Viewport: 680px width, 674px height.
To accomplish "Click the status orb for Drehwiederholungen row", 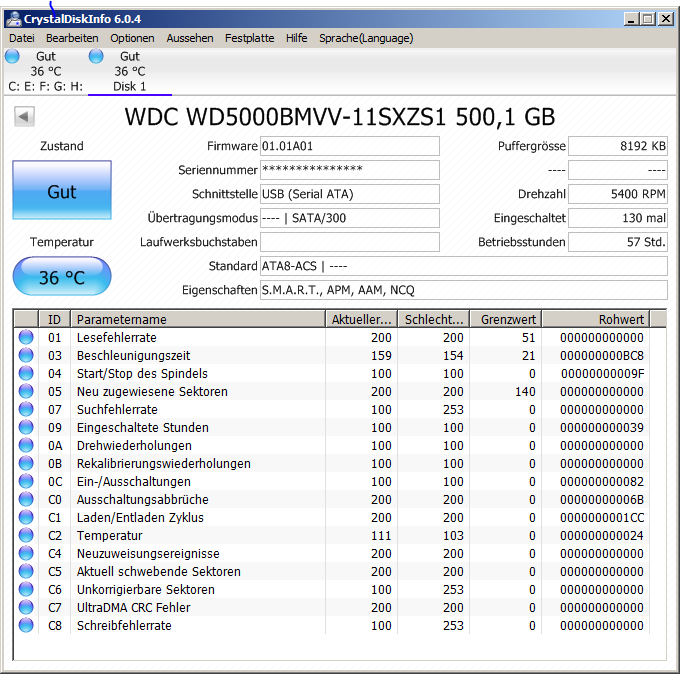I will click(26, 445).
